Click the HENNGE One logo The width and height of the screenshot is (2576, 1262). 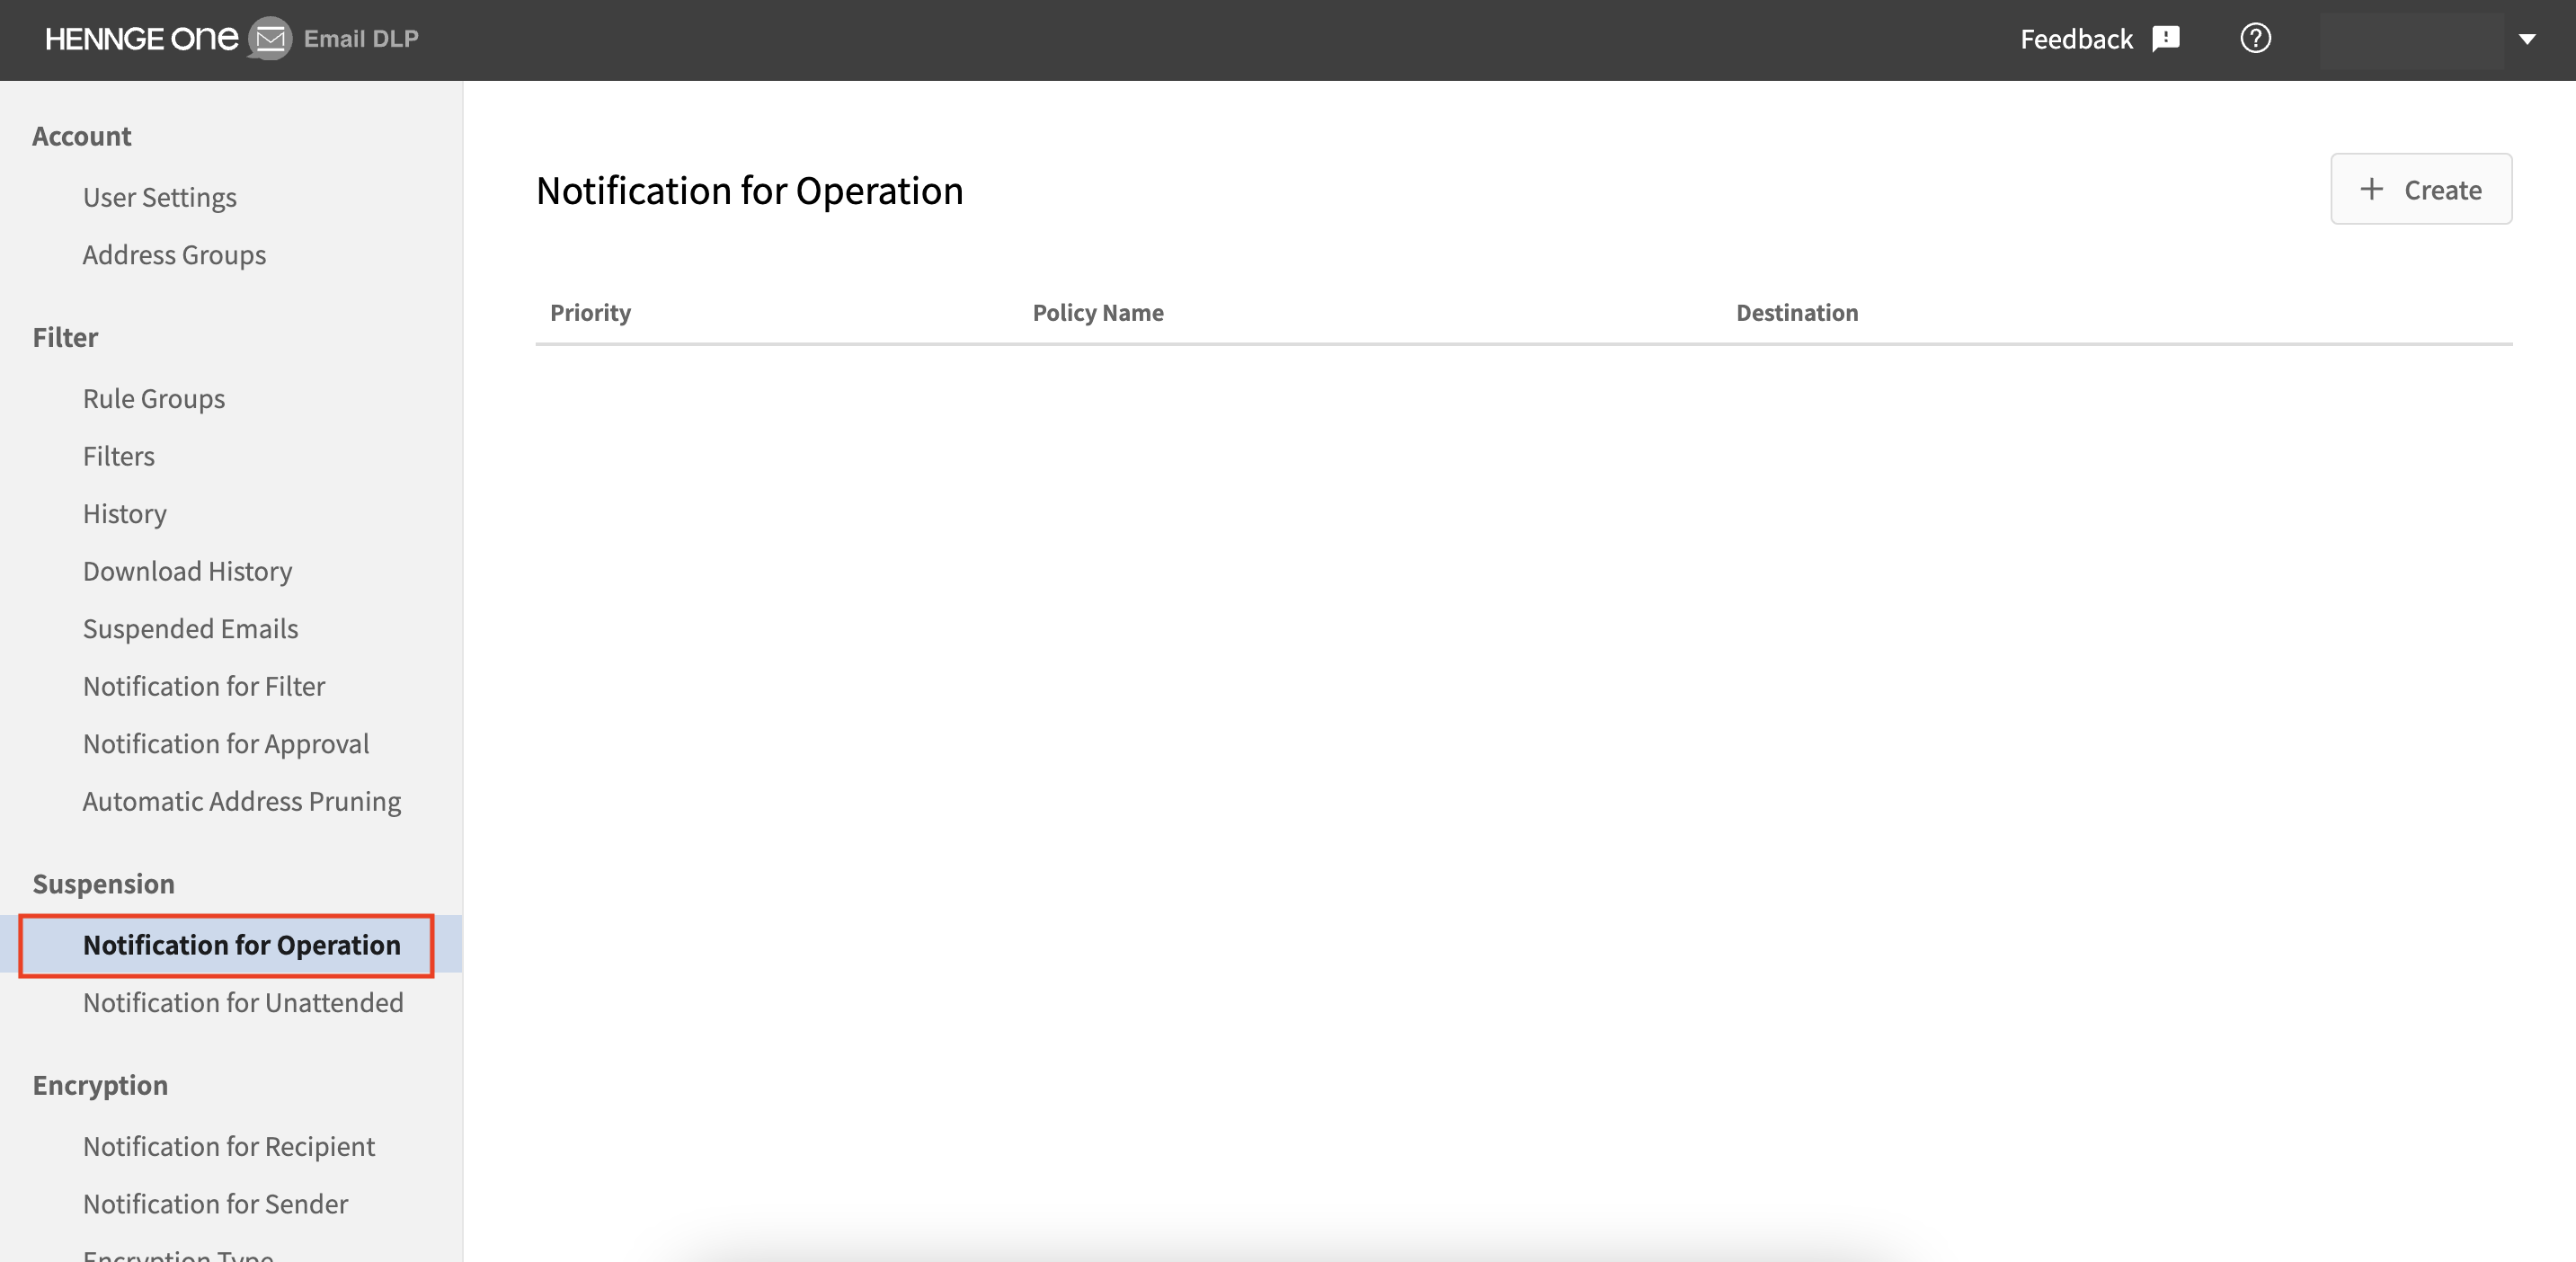(141, 39)
